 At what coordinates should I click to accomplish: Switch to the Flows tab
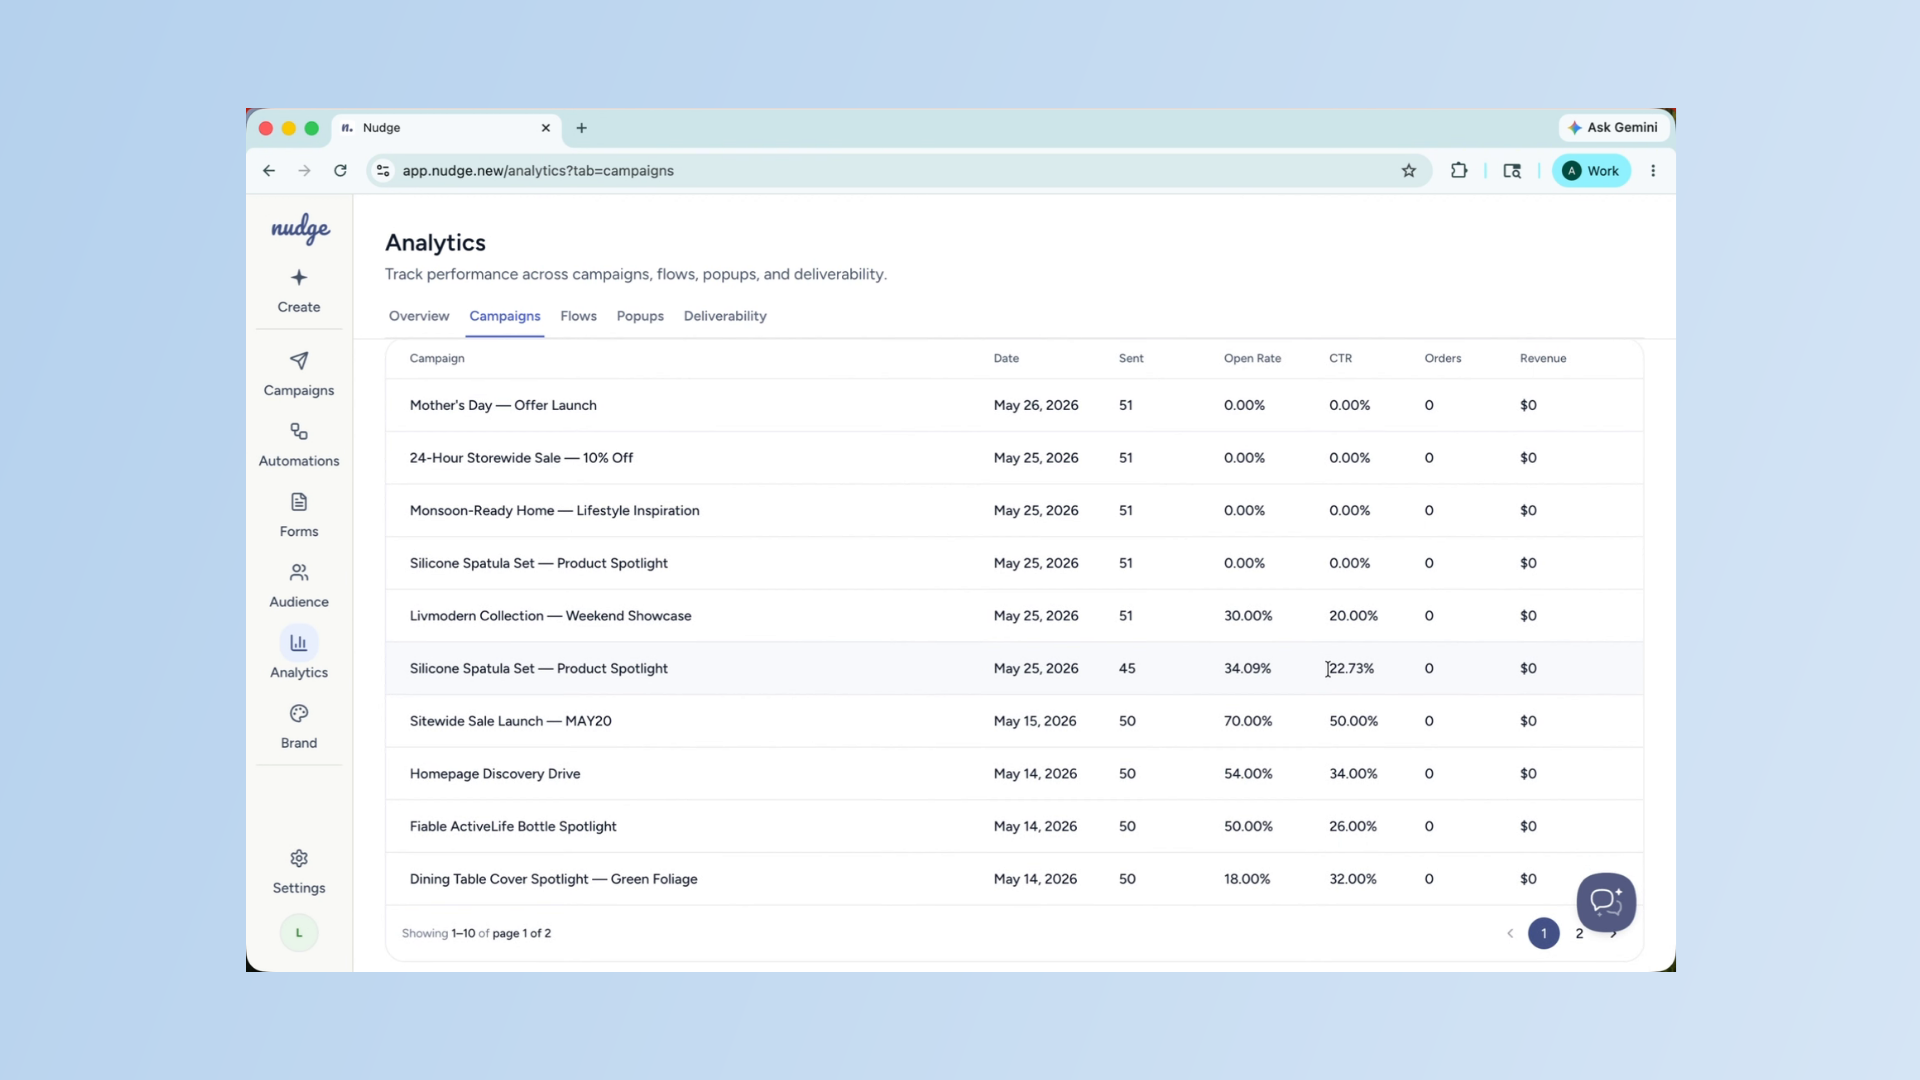[x=578, y=316]
